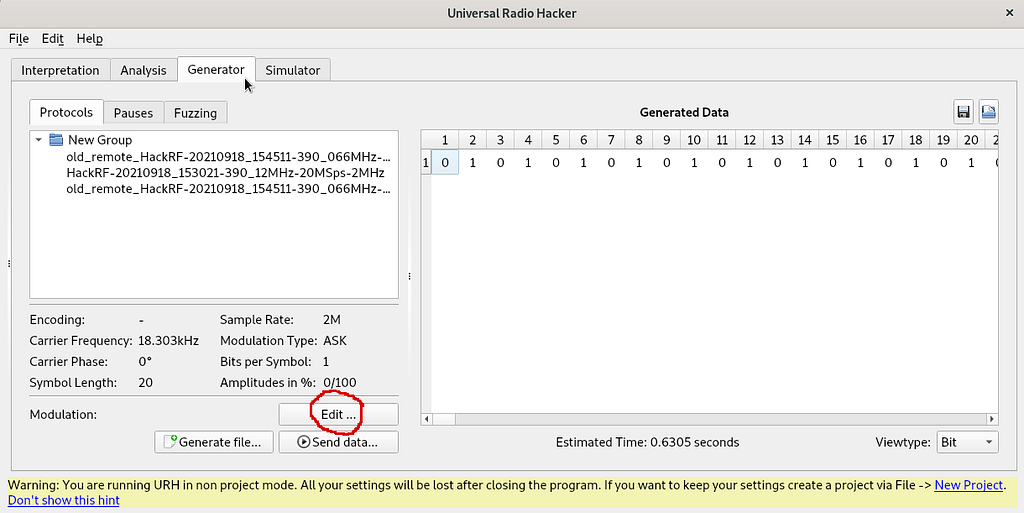
Task: Select the first old_remote_HackRF protocol entry
Action: (229, 157)
